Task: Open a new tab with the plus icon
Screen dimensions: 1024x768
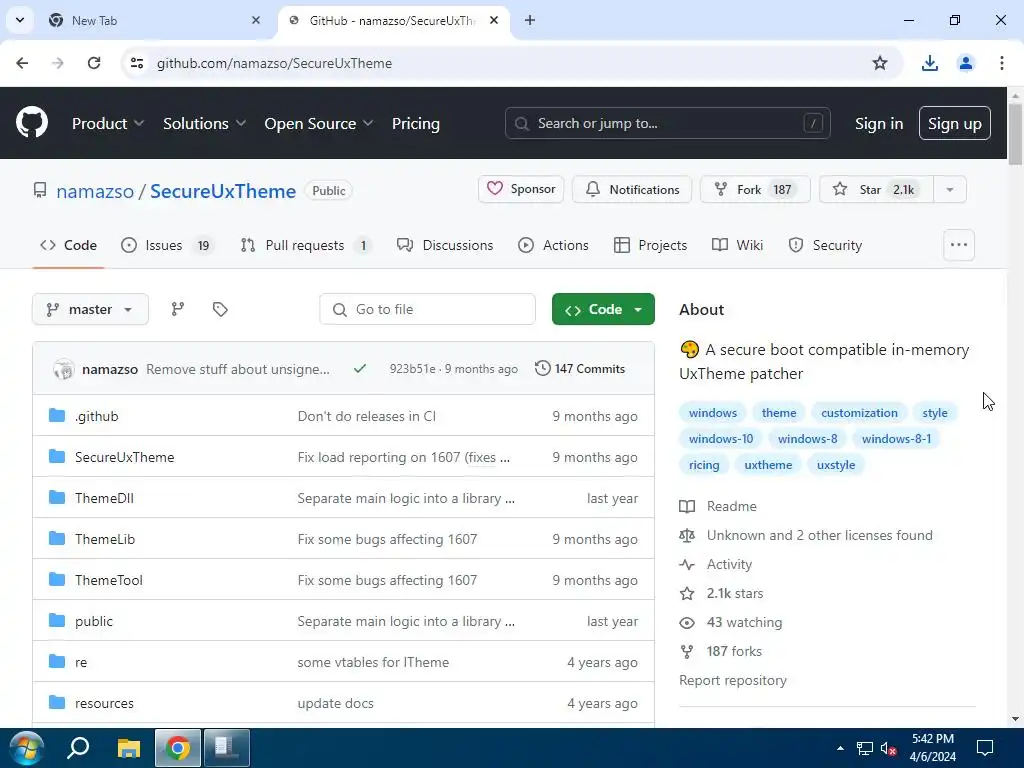Action: [x=530, y=20]
